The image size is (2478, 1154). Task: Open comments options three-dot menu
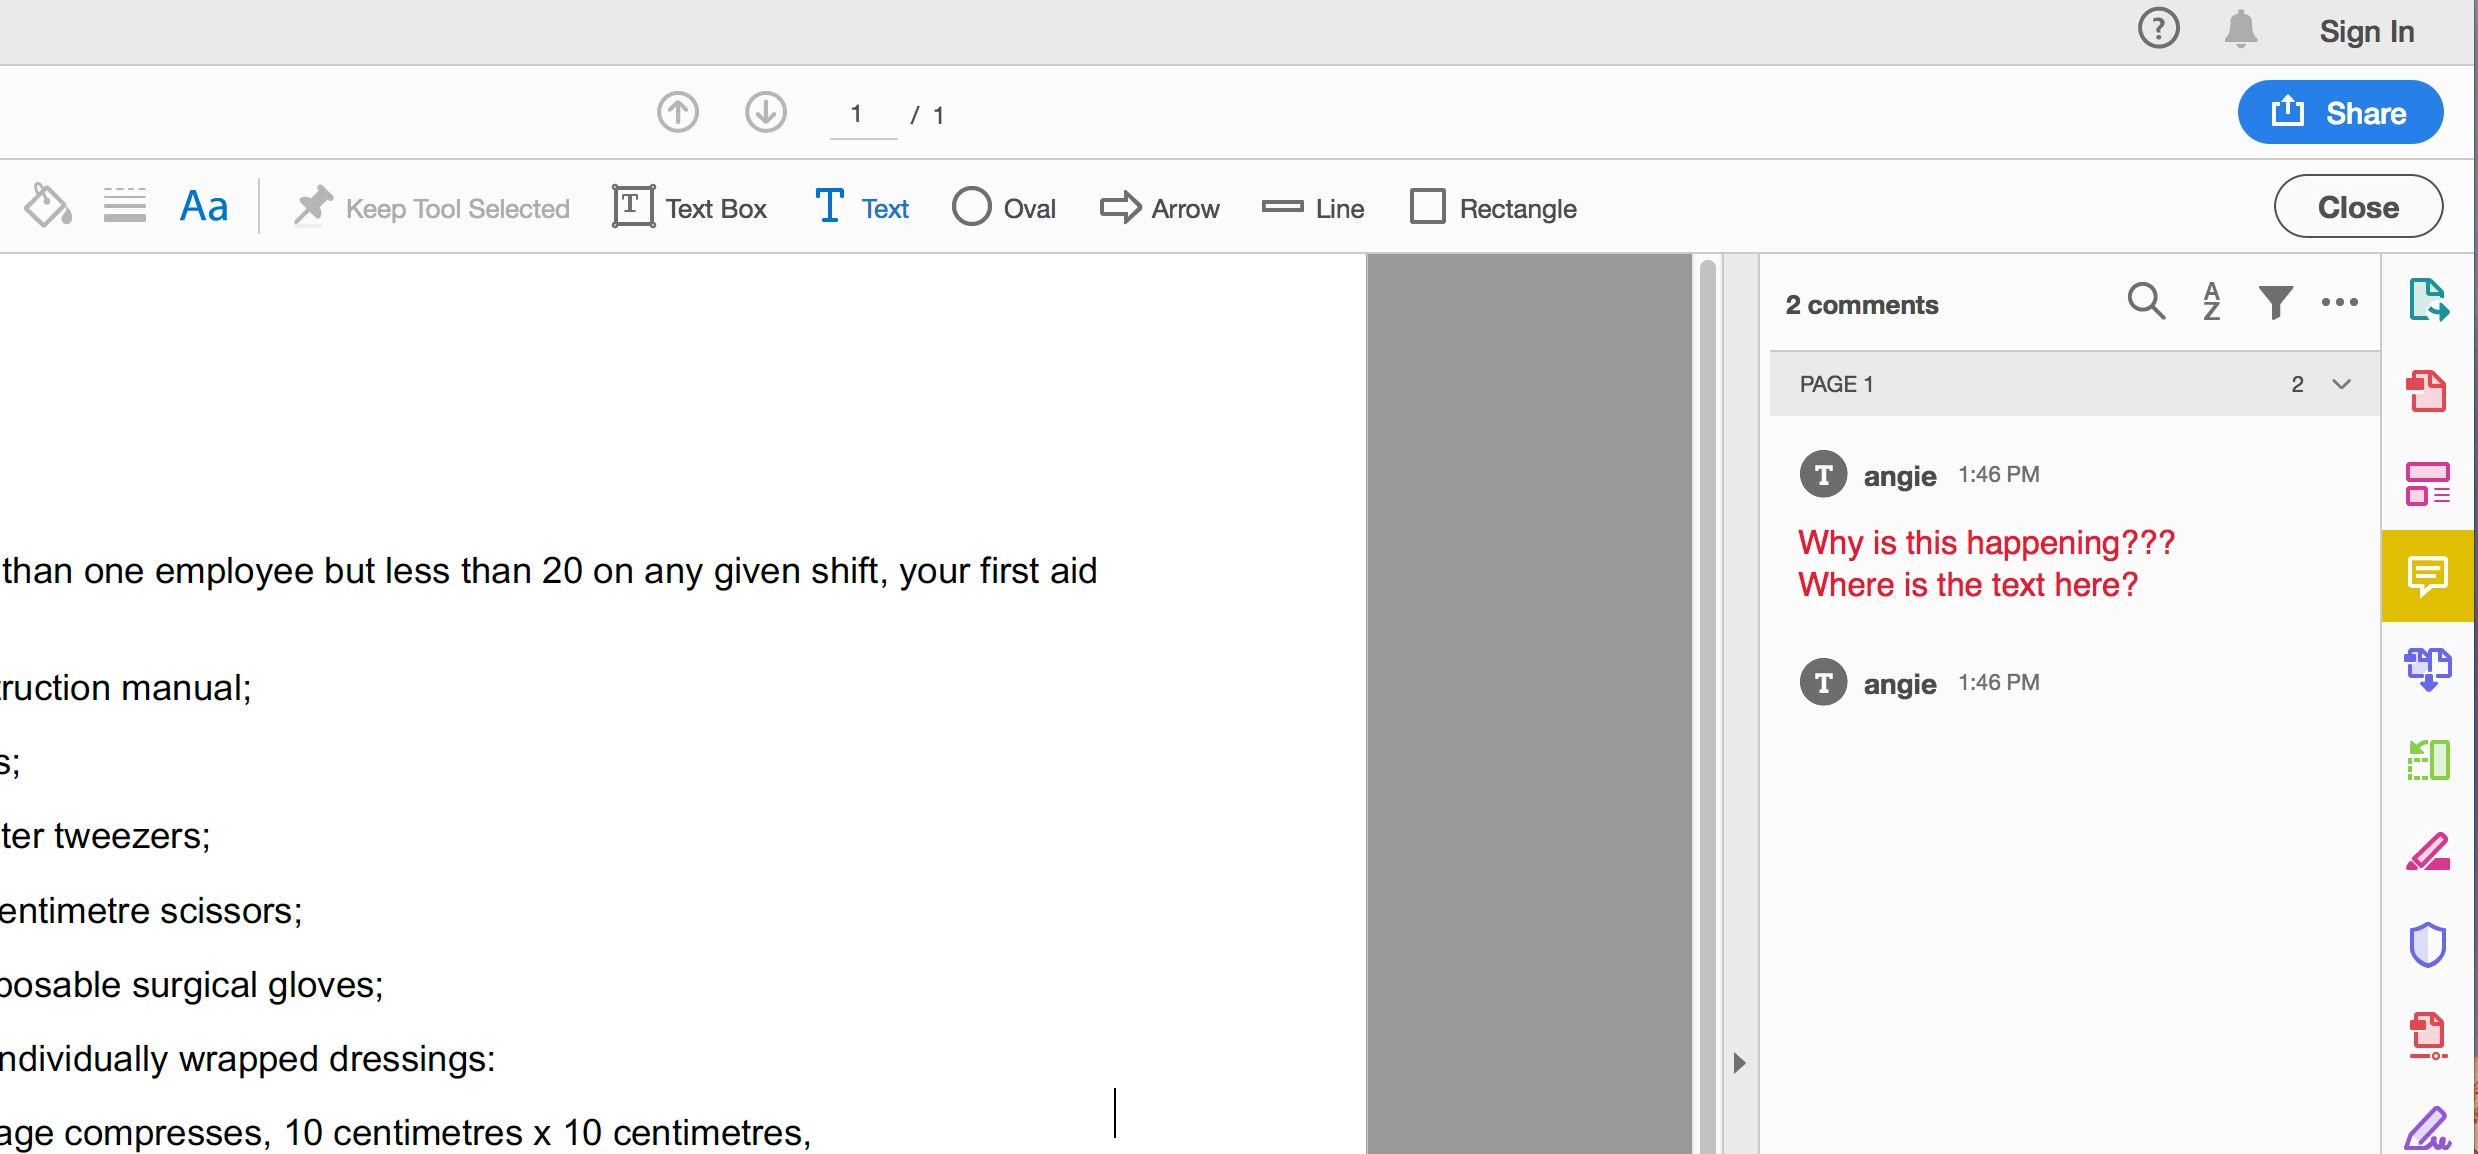point(2339,302)
